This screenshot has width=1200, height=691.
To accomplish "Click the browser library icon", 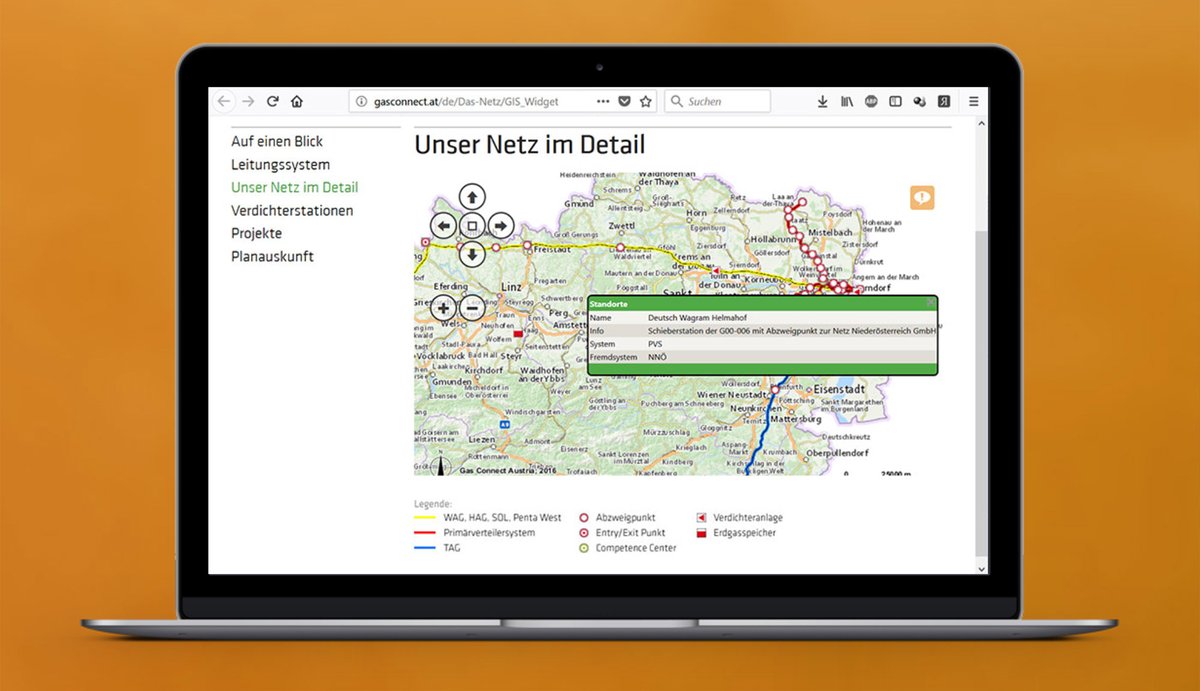I will pos(847,101).
